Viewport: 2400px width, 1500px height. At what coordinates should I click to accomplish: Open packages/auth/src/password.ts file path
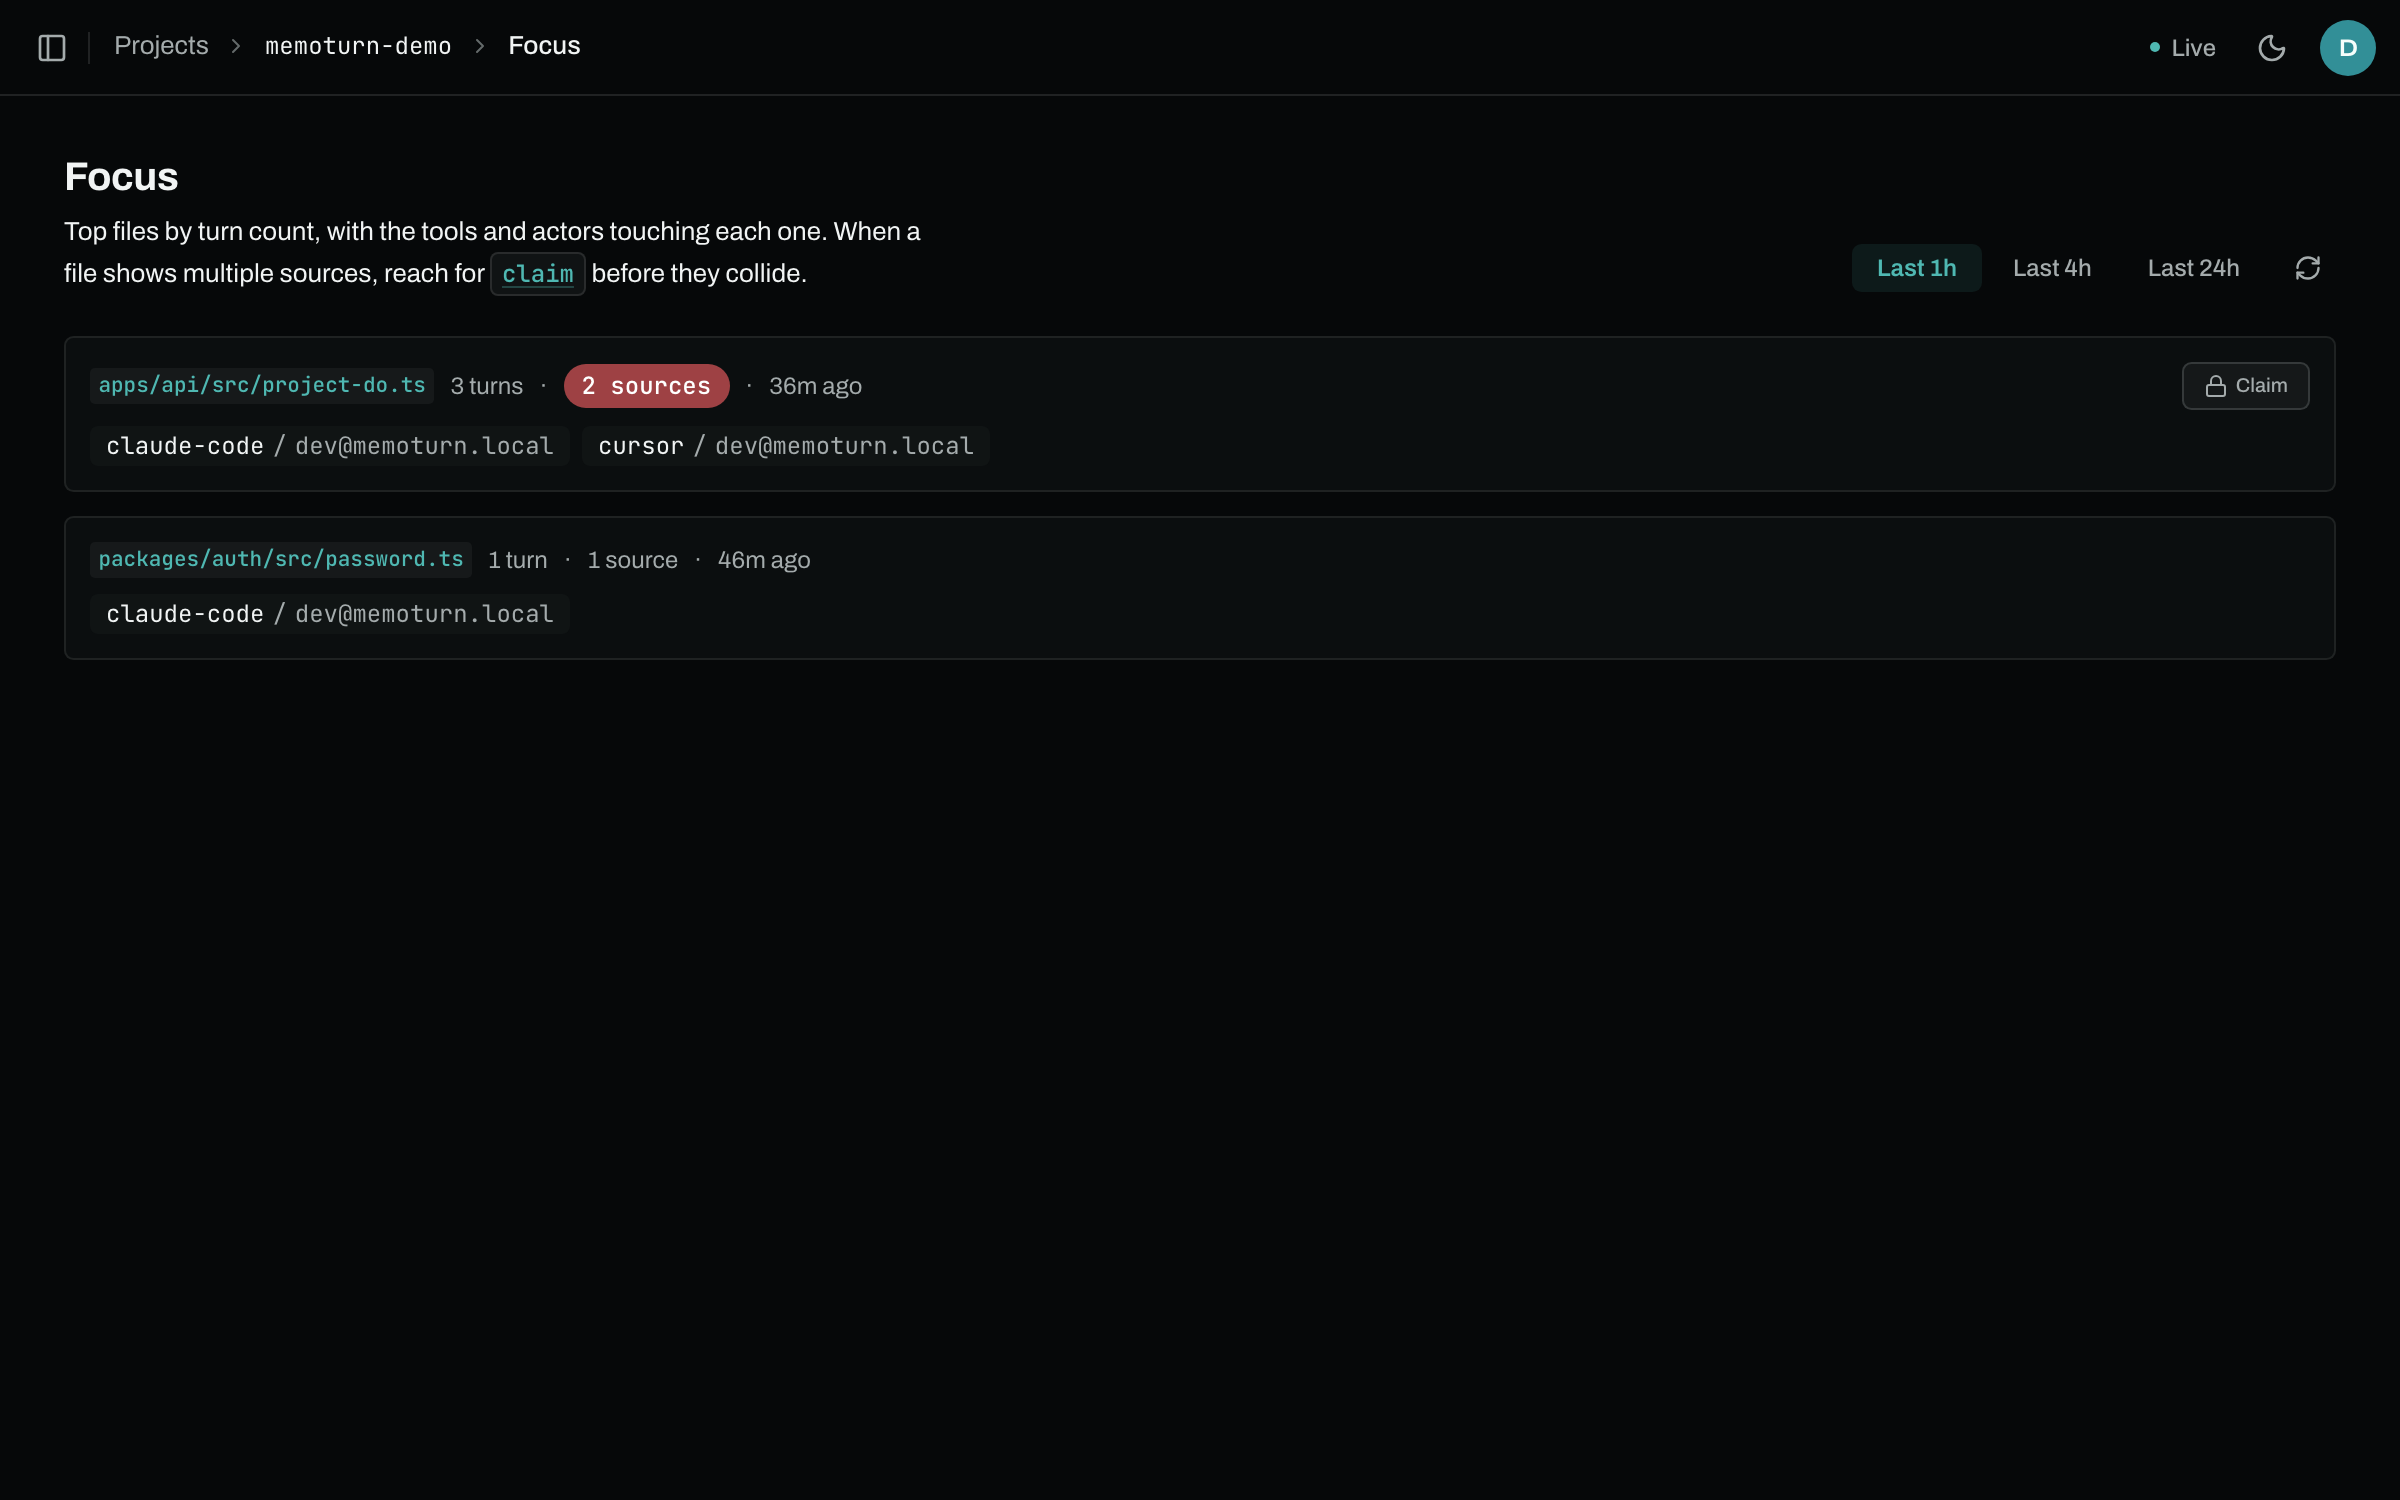(x=281, y=559)
